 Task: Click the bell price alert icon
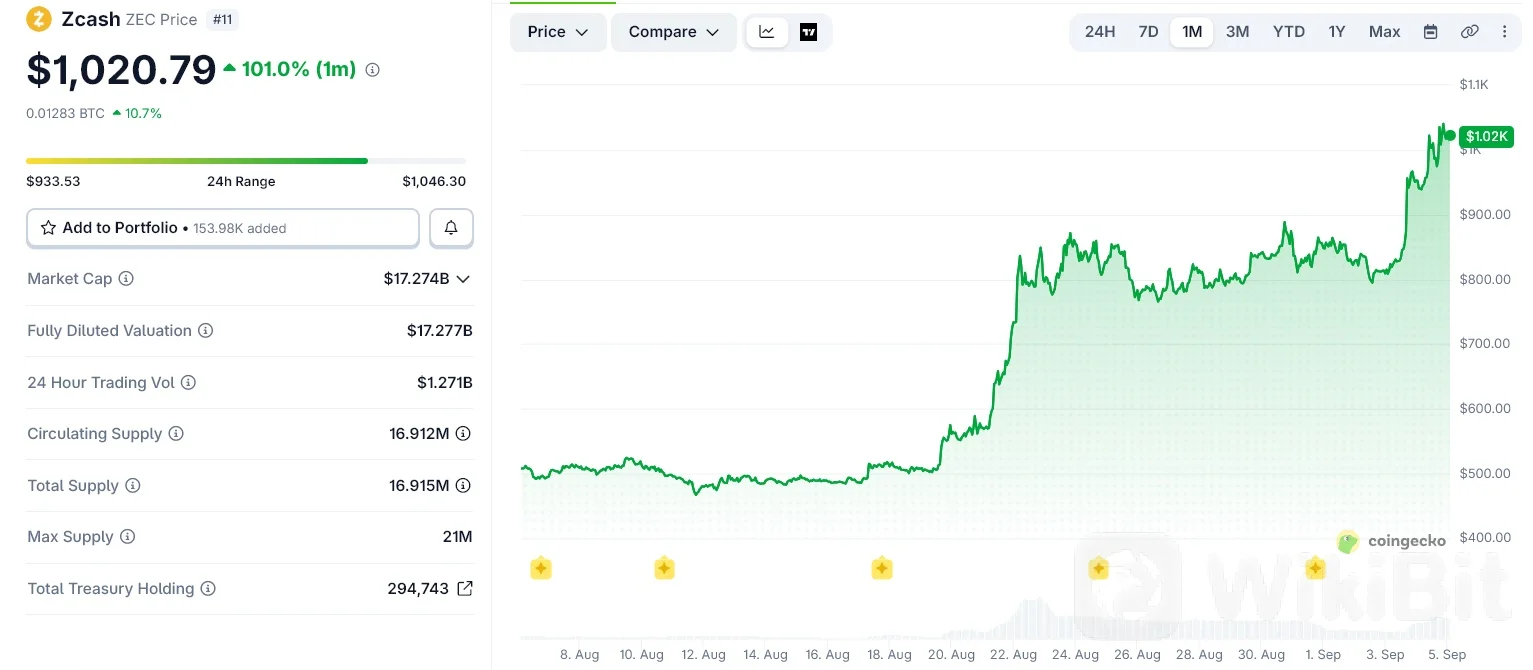point(451,228)
